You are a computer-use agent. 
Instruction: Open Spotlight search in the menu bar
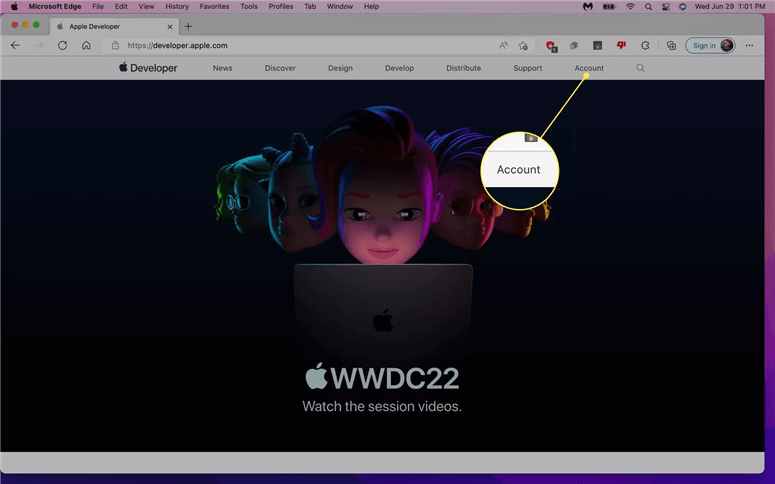pos(648,6)
